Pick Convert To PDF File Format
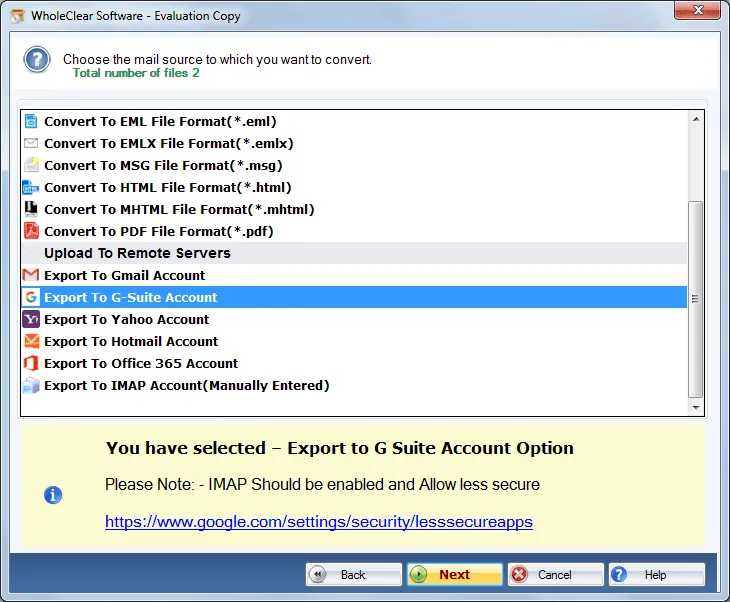 (354, 231)
